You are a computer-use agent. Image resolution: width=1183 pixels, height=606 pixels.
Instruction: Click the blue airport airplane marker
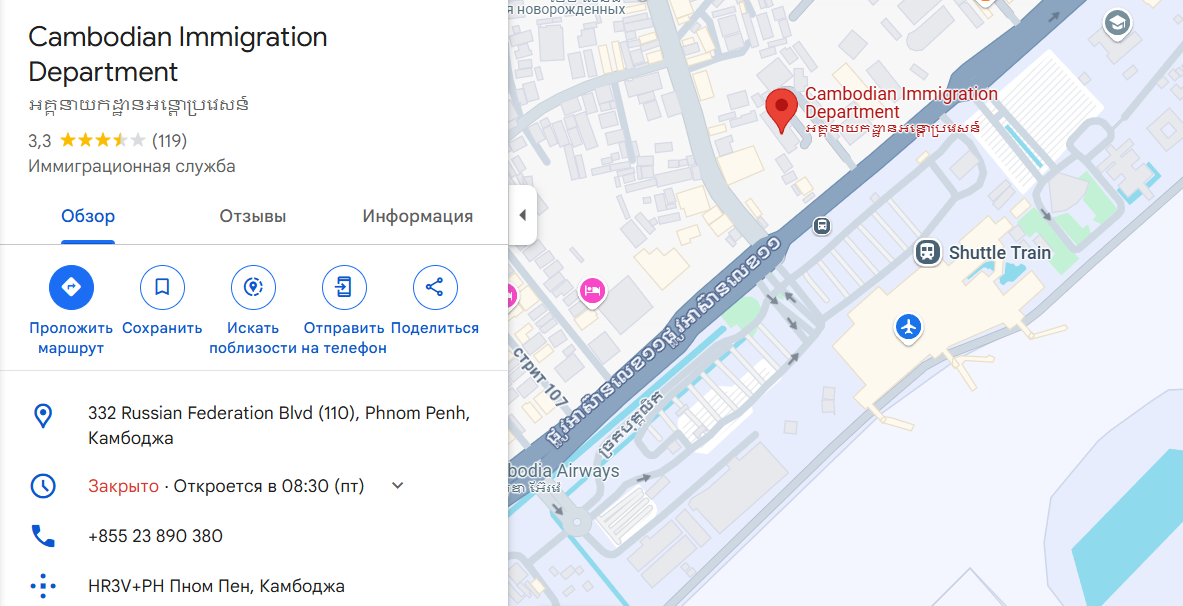click(908, 328)
